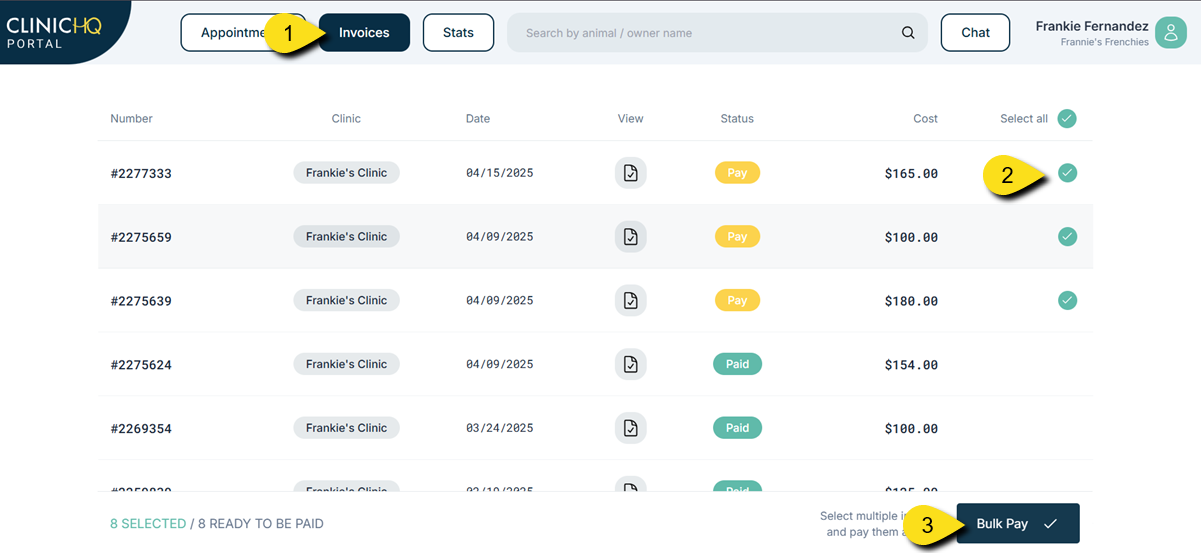The image size is (1201, 553).
Task: Uncheck invoice #2275659 selection
Action: [x=1067, y=237]
